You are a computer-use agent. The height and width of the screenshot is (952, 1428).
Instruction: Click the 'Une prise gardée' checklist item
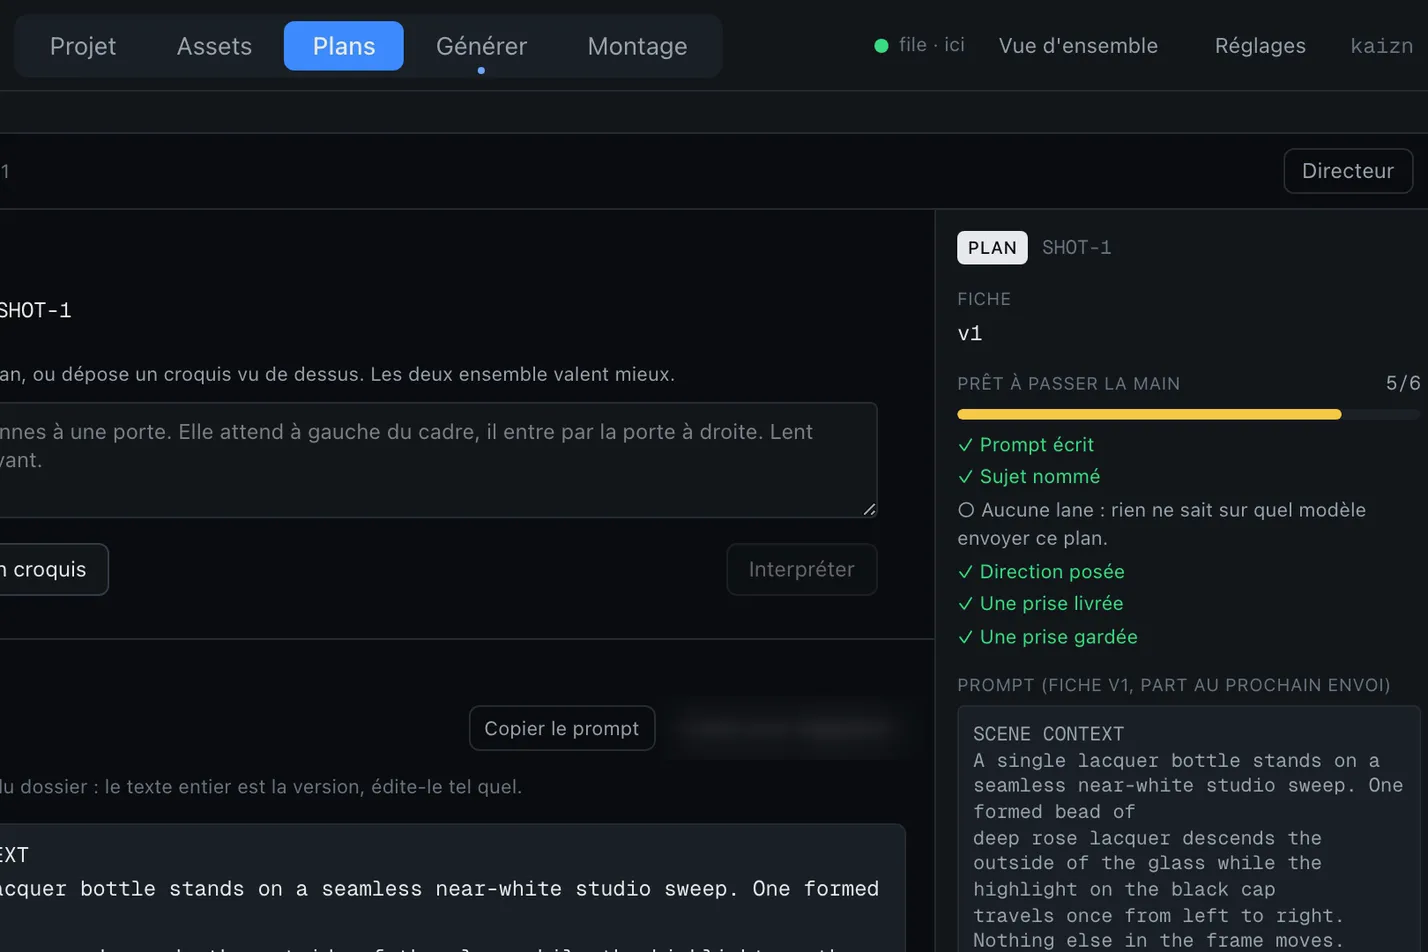[1047, 637]
